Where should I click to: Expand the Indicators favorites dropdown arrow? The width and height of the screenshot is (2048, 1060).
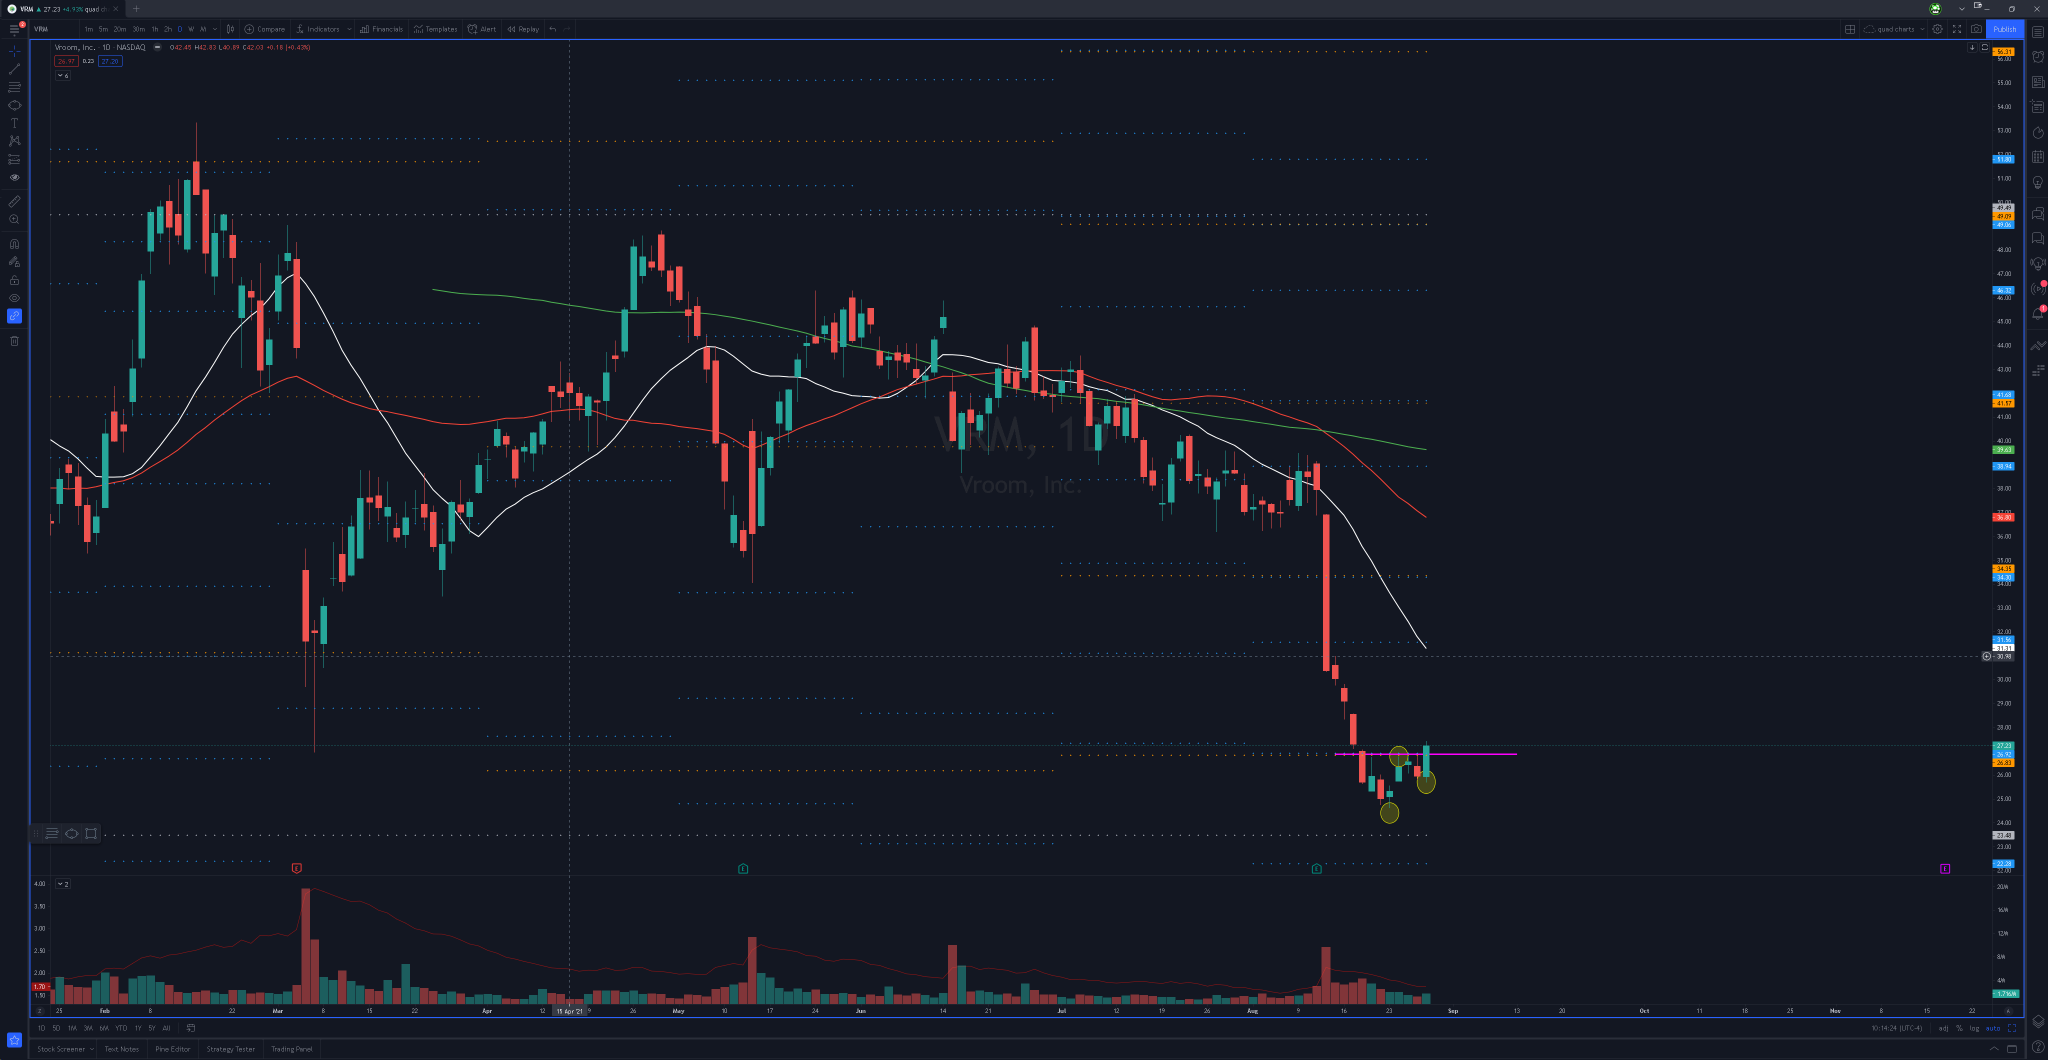(x=349, y=29)
